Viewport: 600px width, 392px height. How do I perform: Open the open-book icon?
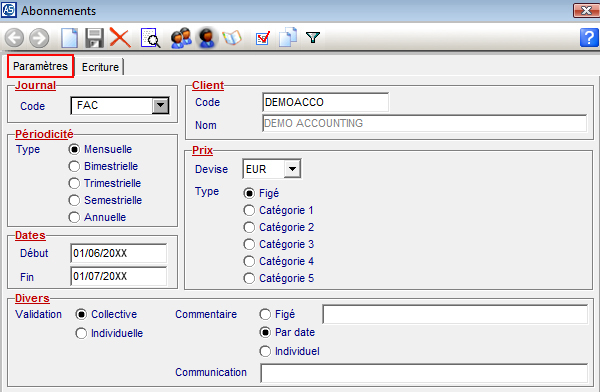point(232,38)
